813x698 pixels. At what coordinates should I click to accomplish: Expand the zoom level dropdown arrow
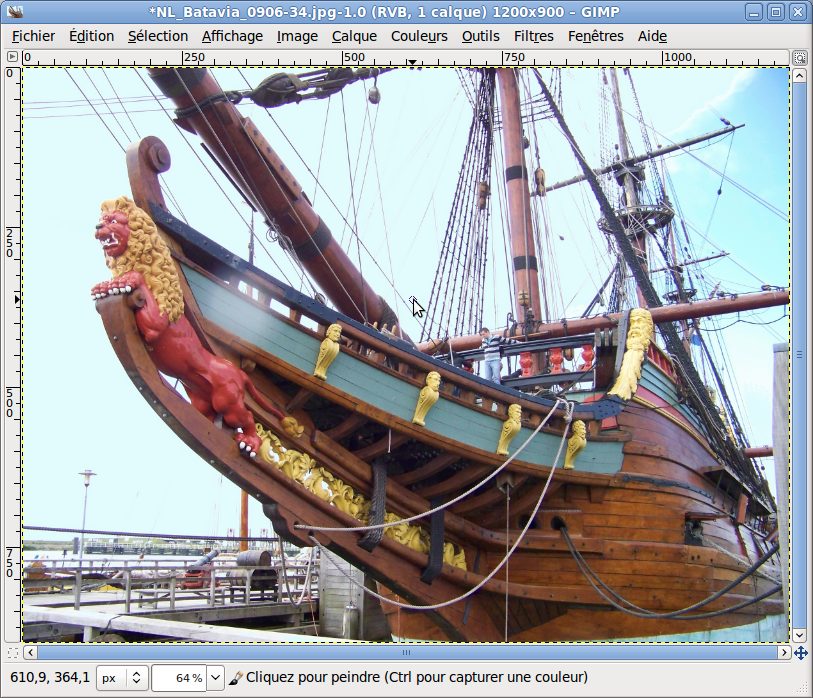coord(215,678)
